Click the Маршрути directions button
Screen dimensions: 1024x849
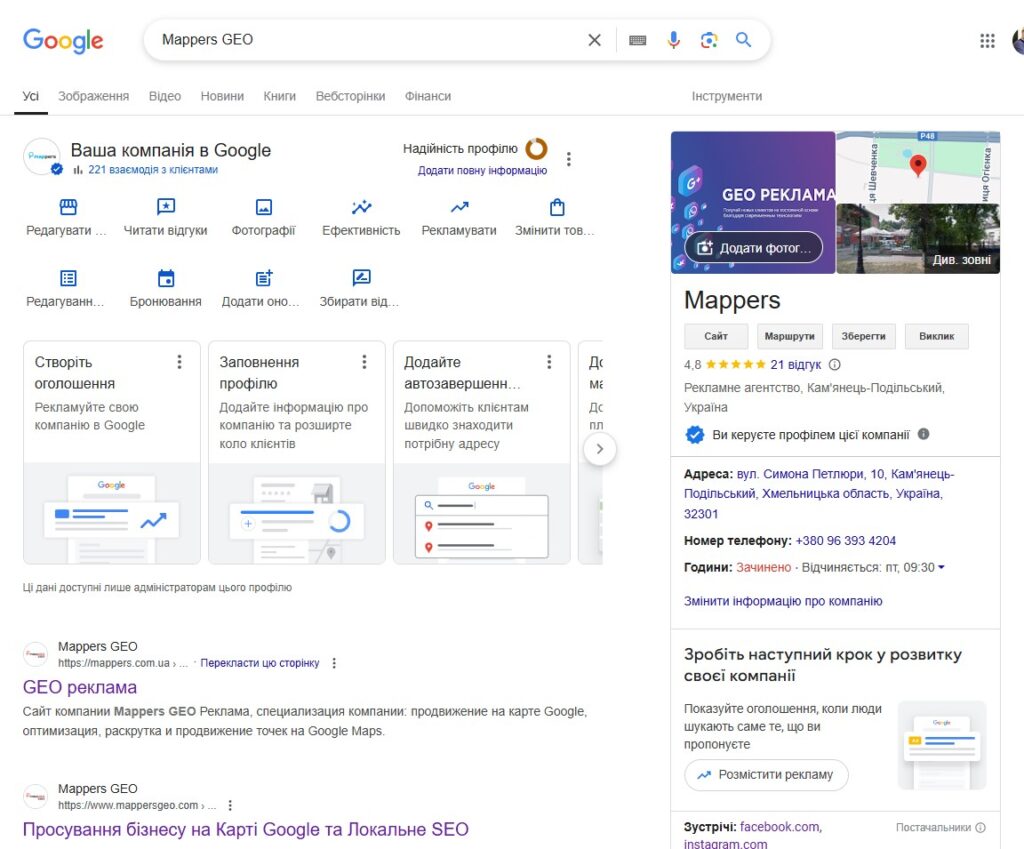point(790,336)
